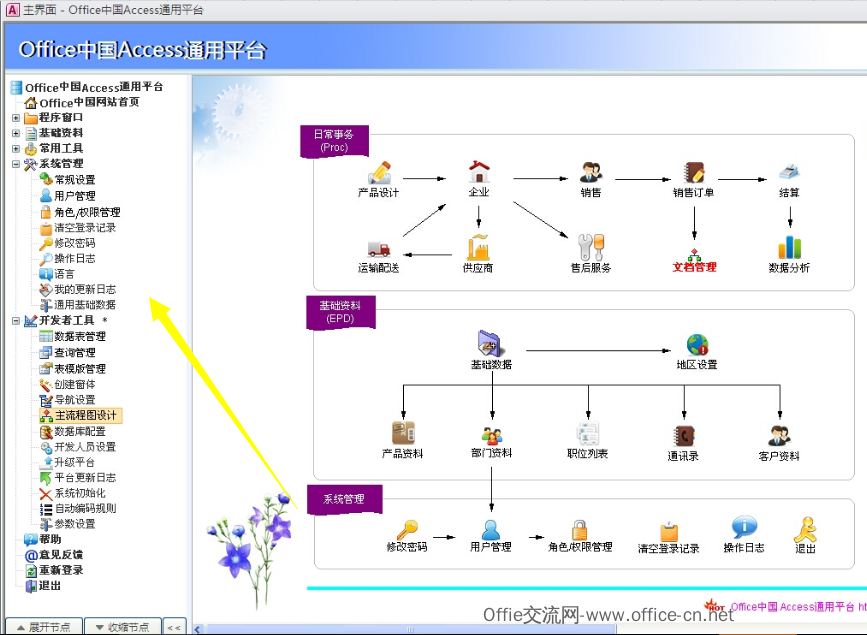Open 清空登录记录 clipboard in flowchart

[x=669, y=532]
